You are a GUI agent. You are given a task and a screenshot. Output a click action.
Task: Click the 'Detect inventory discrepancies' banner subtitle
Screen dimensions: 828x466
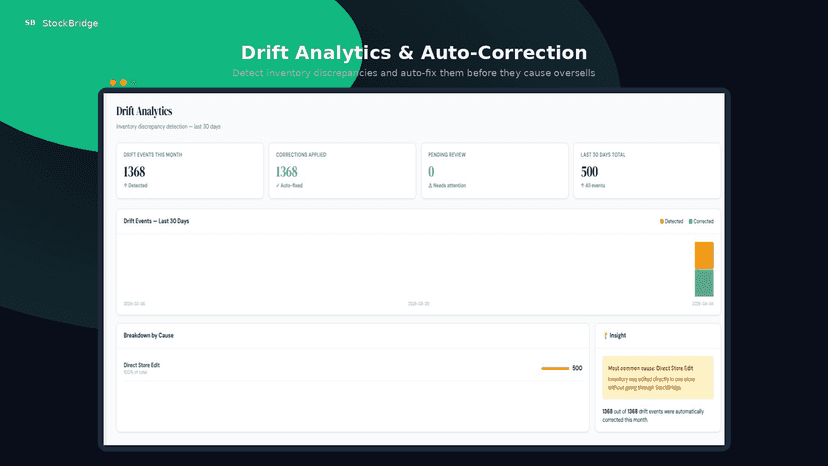[414, 73]
